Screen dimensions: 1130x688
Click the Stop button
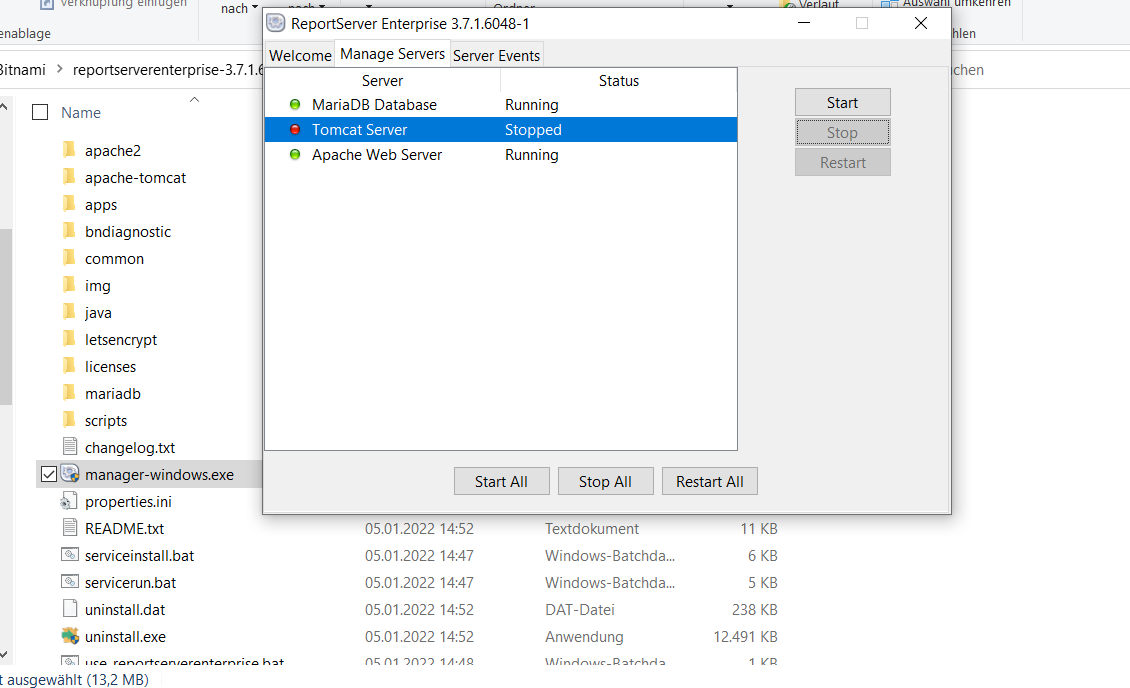(x=842, y=133)
